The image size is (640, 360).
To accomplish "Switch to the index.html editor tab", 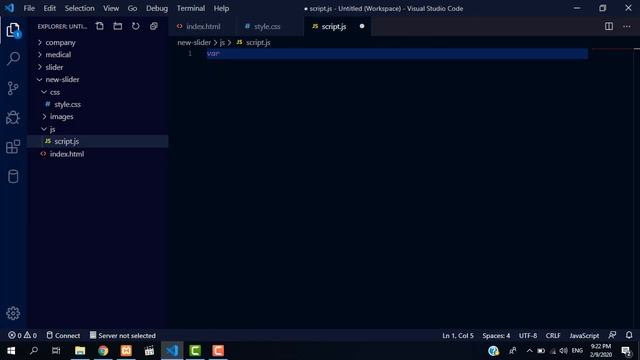I will [x=202, y=26].
